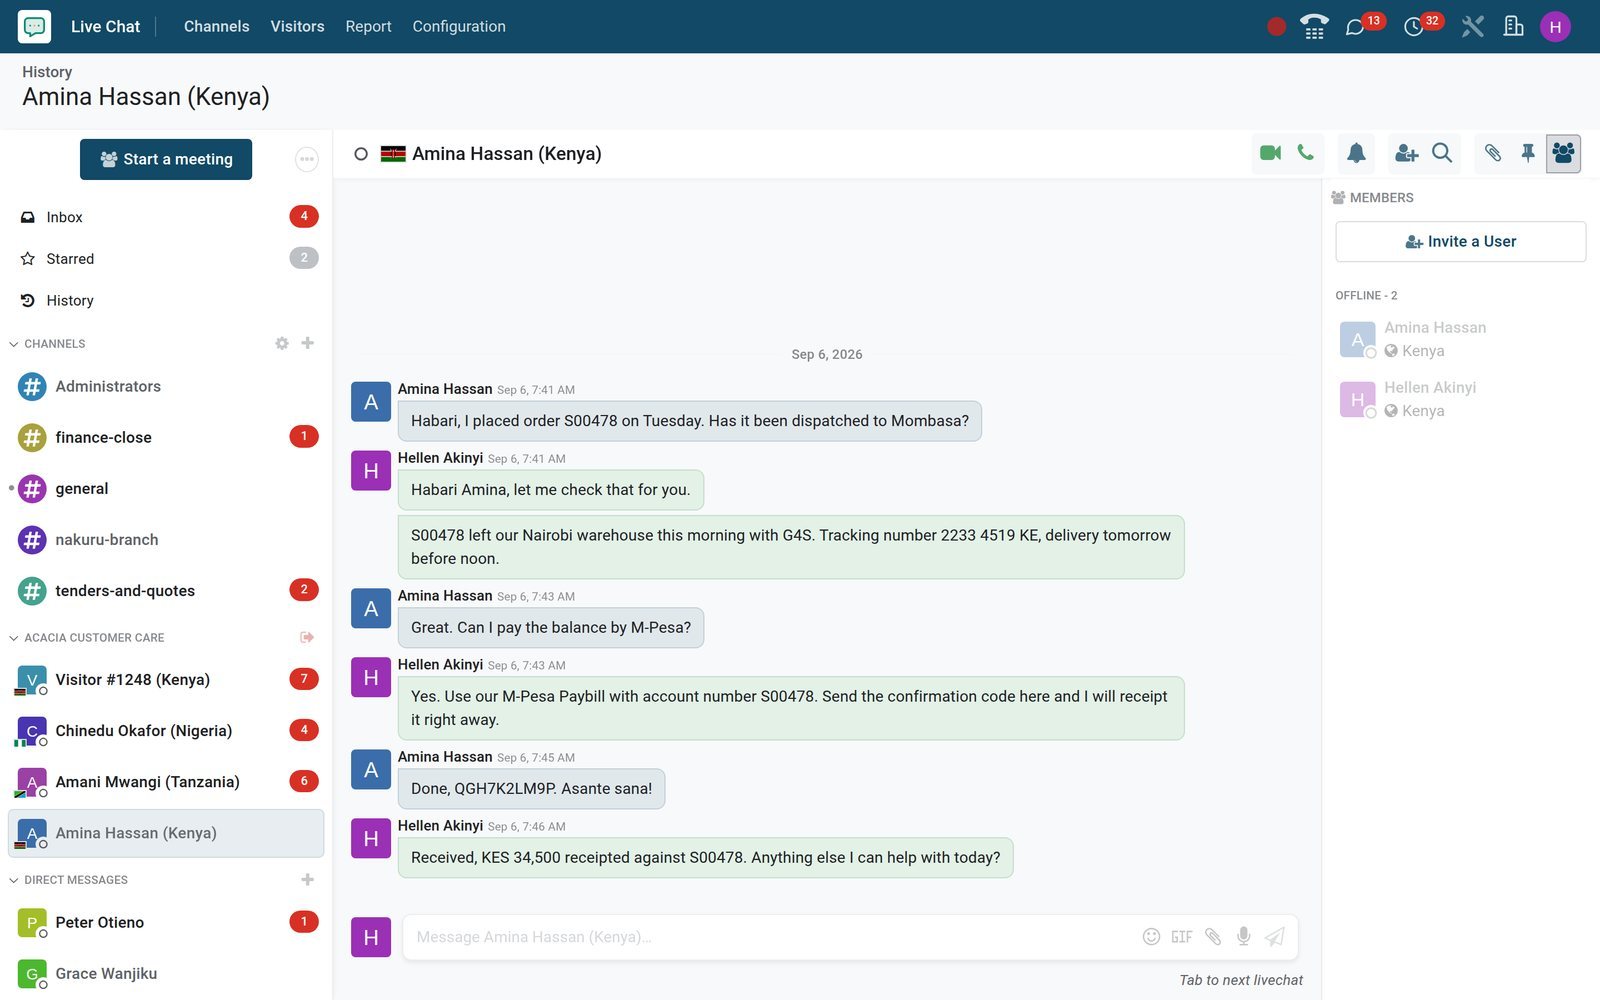Record a voice message with microphone icon
The image size is (1600, 1000).
pos(1243,937)
